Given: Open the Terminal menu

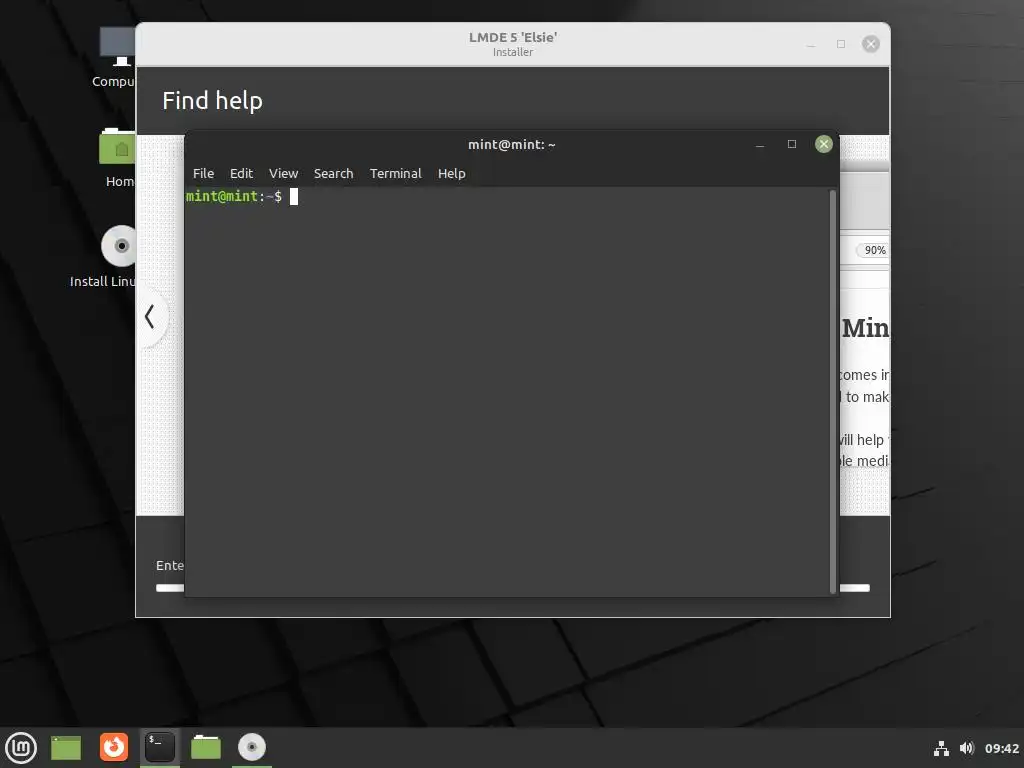Looking at the screenshot, I should click(x=396, y=174).
